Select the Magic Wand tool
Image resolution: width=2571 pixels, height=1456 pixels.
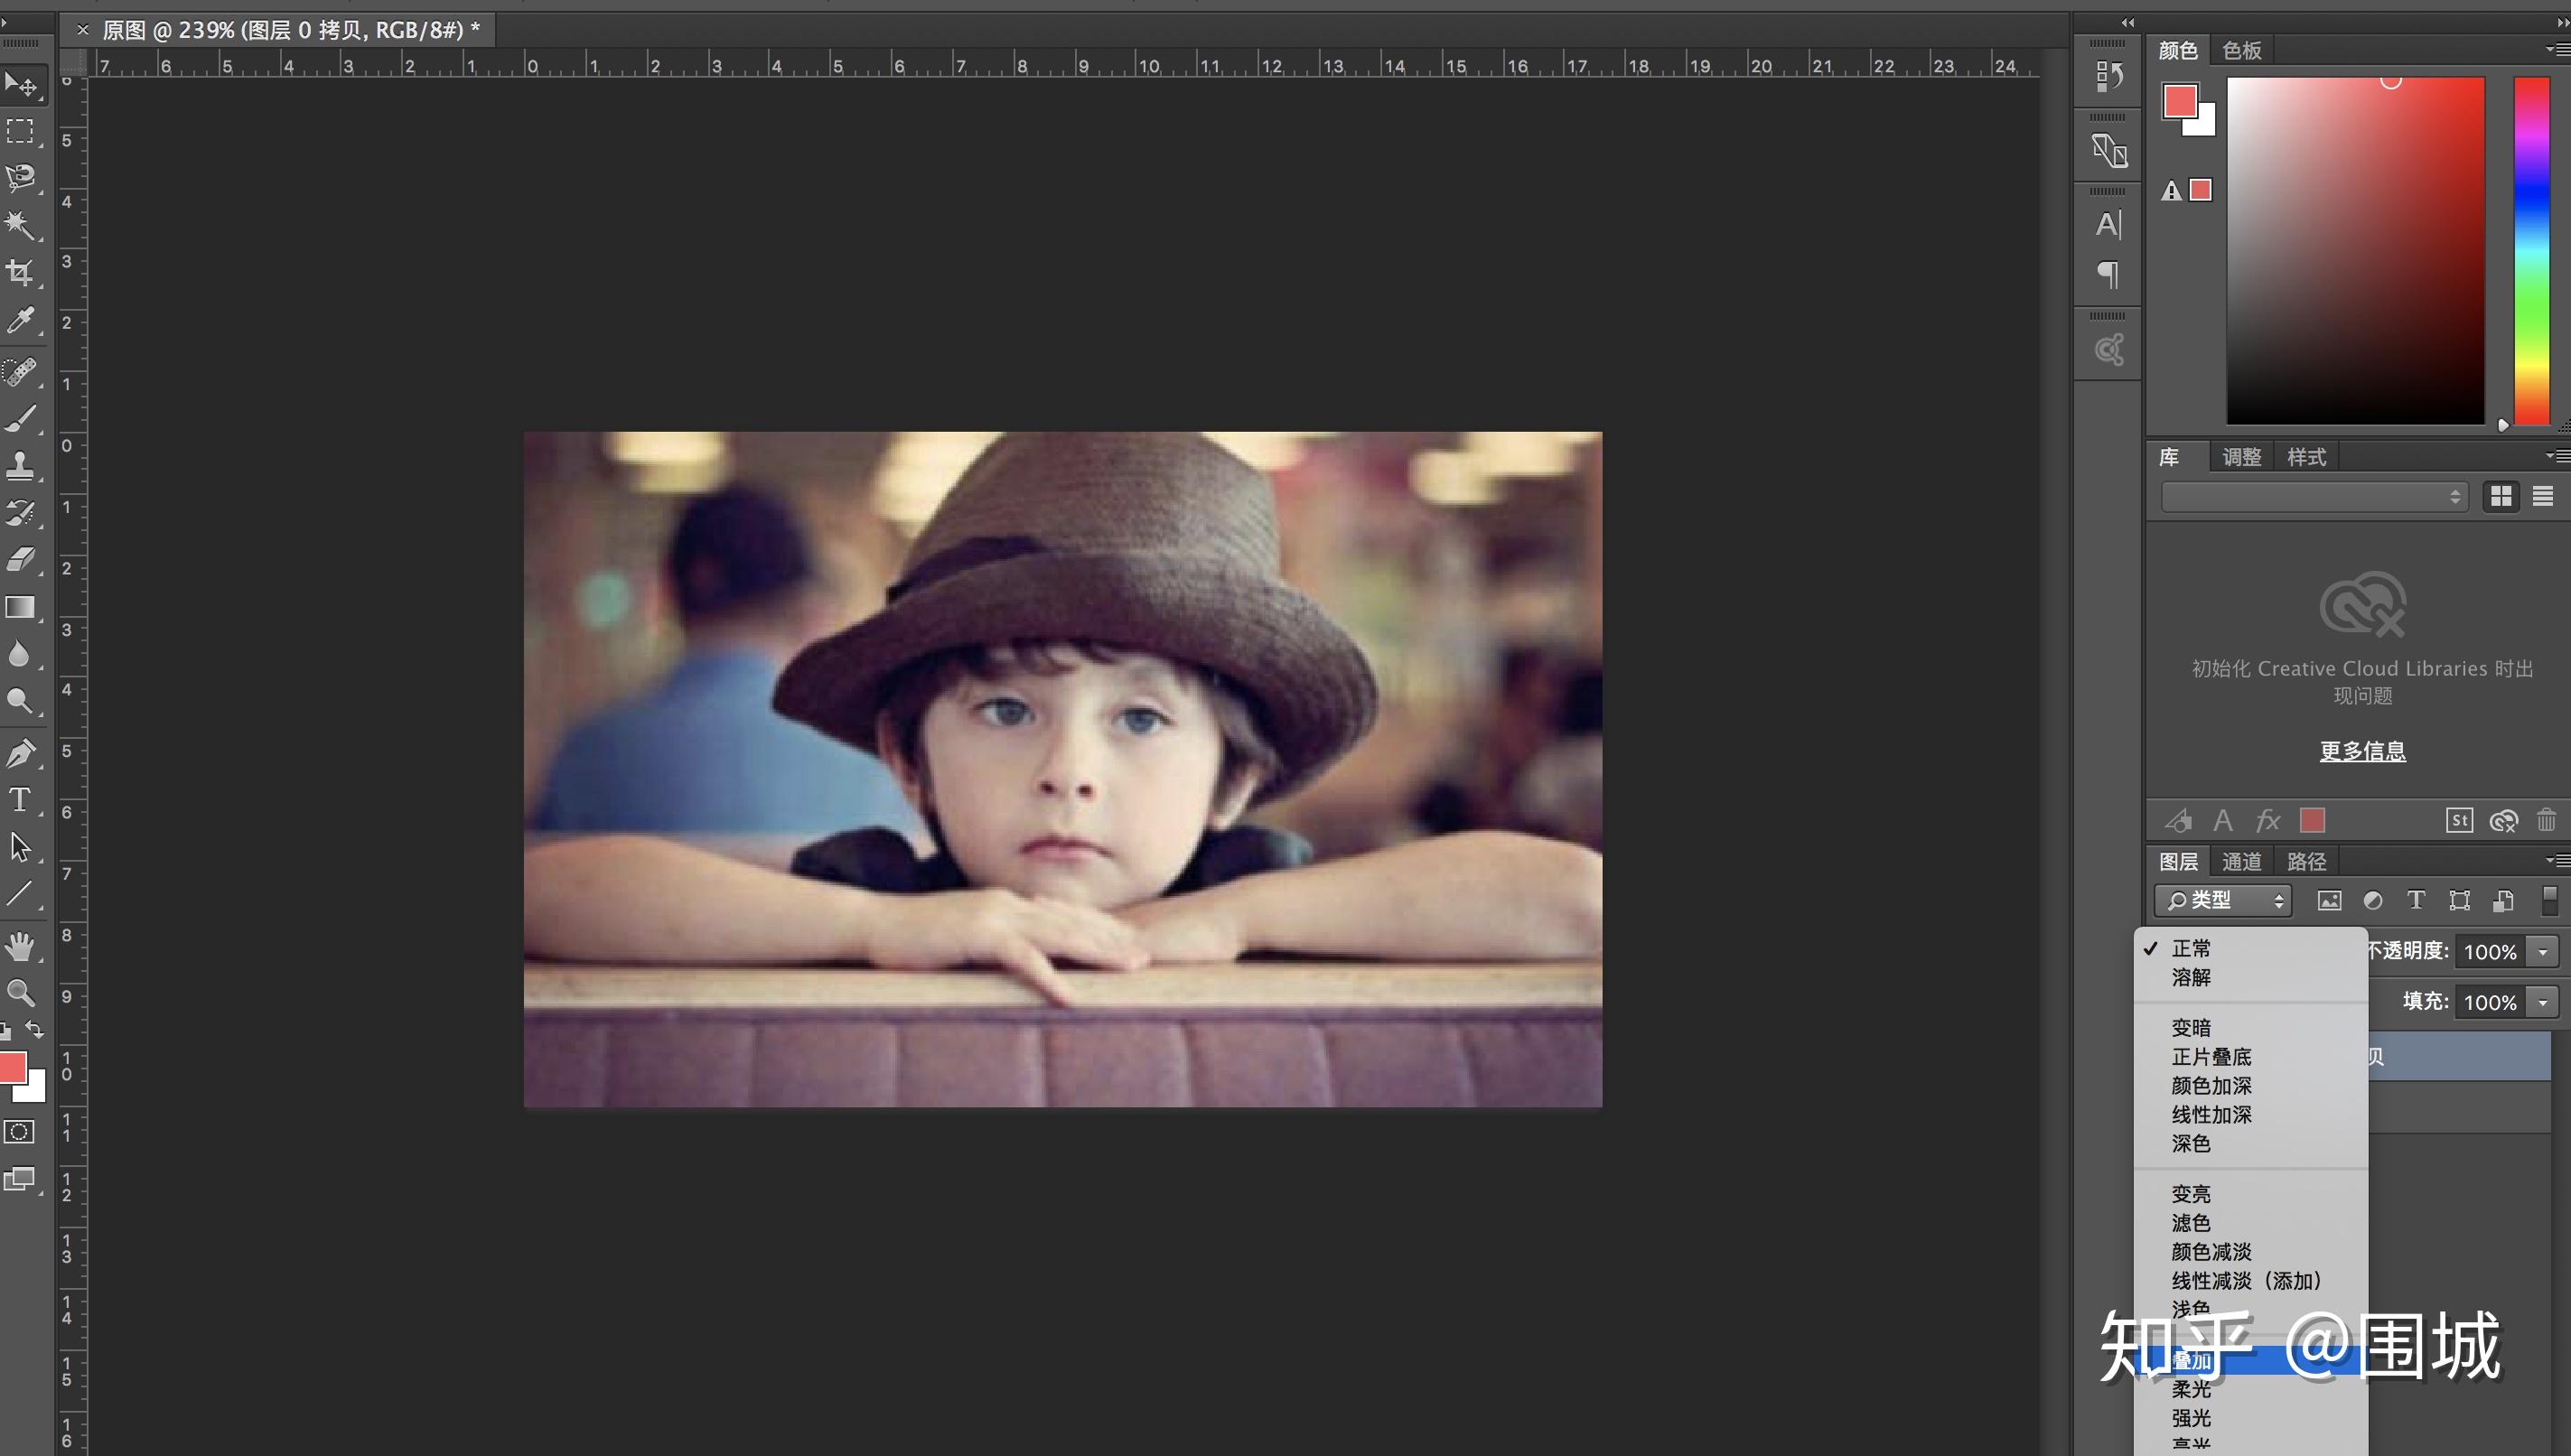click(19, 224)
